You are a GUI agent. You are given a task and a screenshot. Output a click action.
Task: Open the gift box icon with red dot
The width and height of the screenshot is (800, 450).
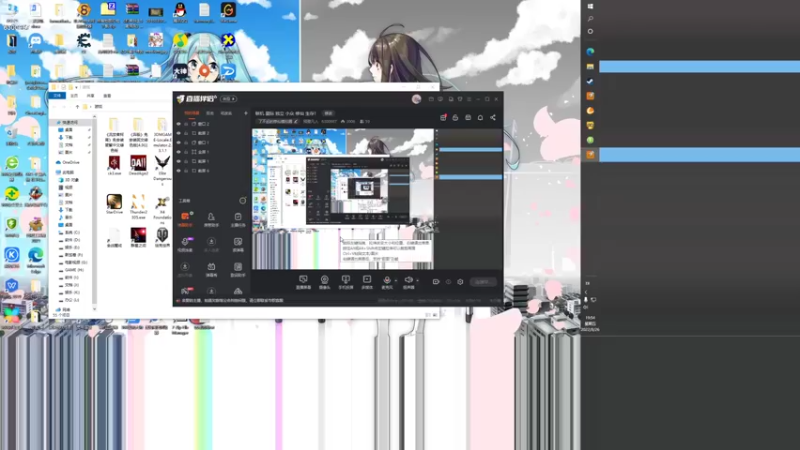(x=443, y=118)
